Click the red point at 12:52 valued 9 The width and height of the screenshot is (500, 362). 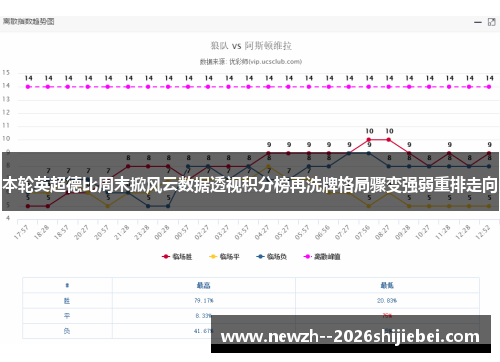click(489, 153)
